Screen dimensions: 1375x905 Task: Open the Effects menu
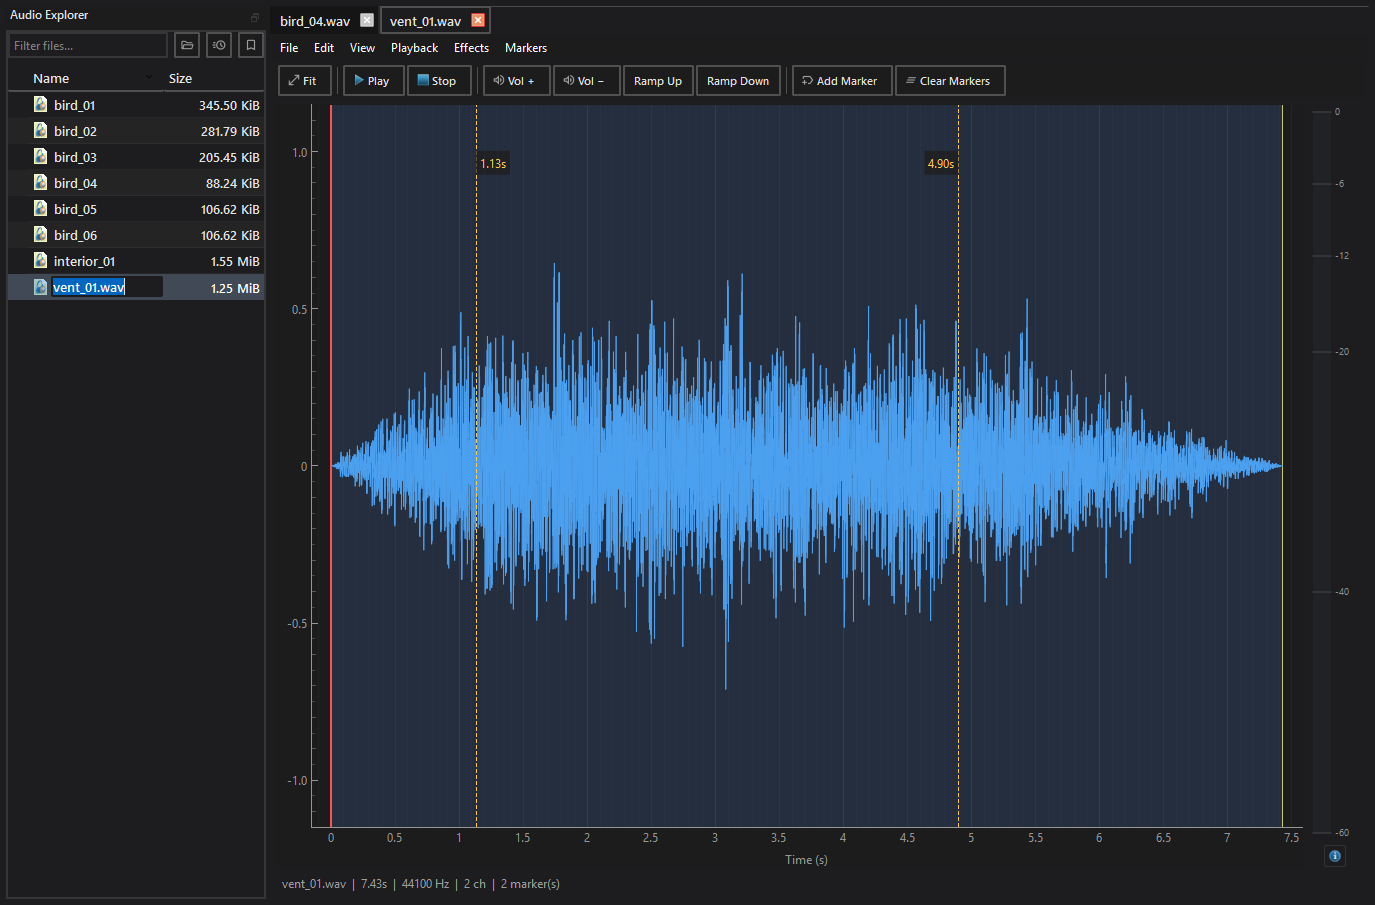tap(471, 48)
